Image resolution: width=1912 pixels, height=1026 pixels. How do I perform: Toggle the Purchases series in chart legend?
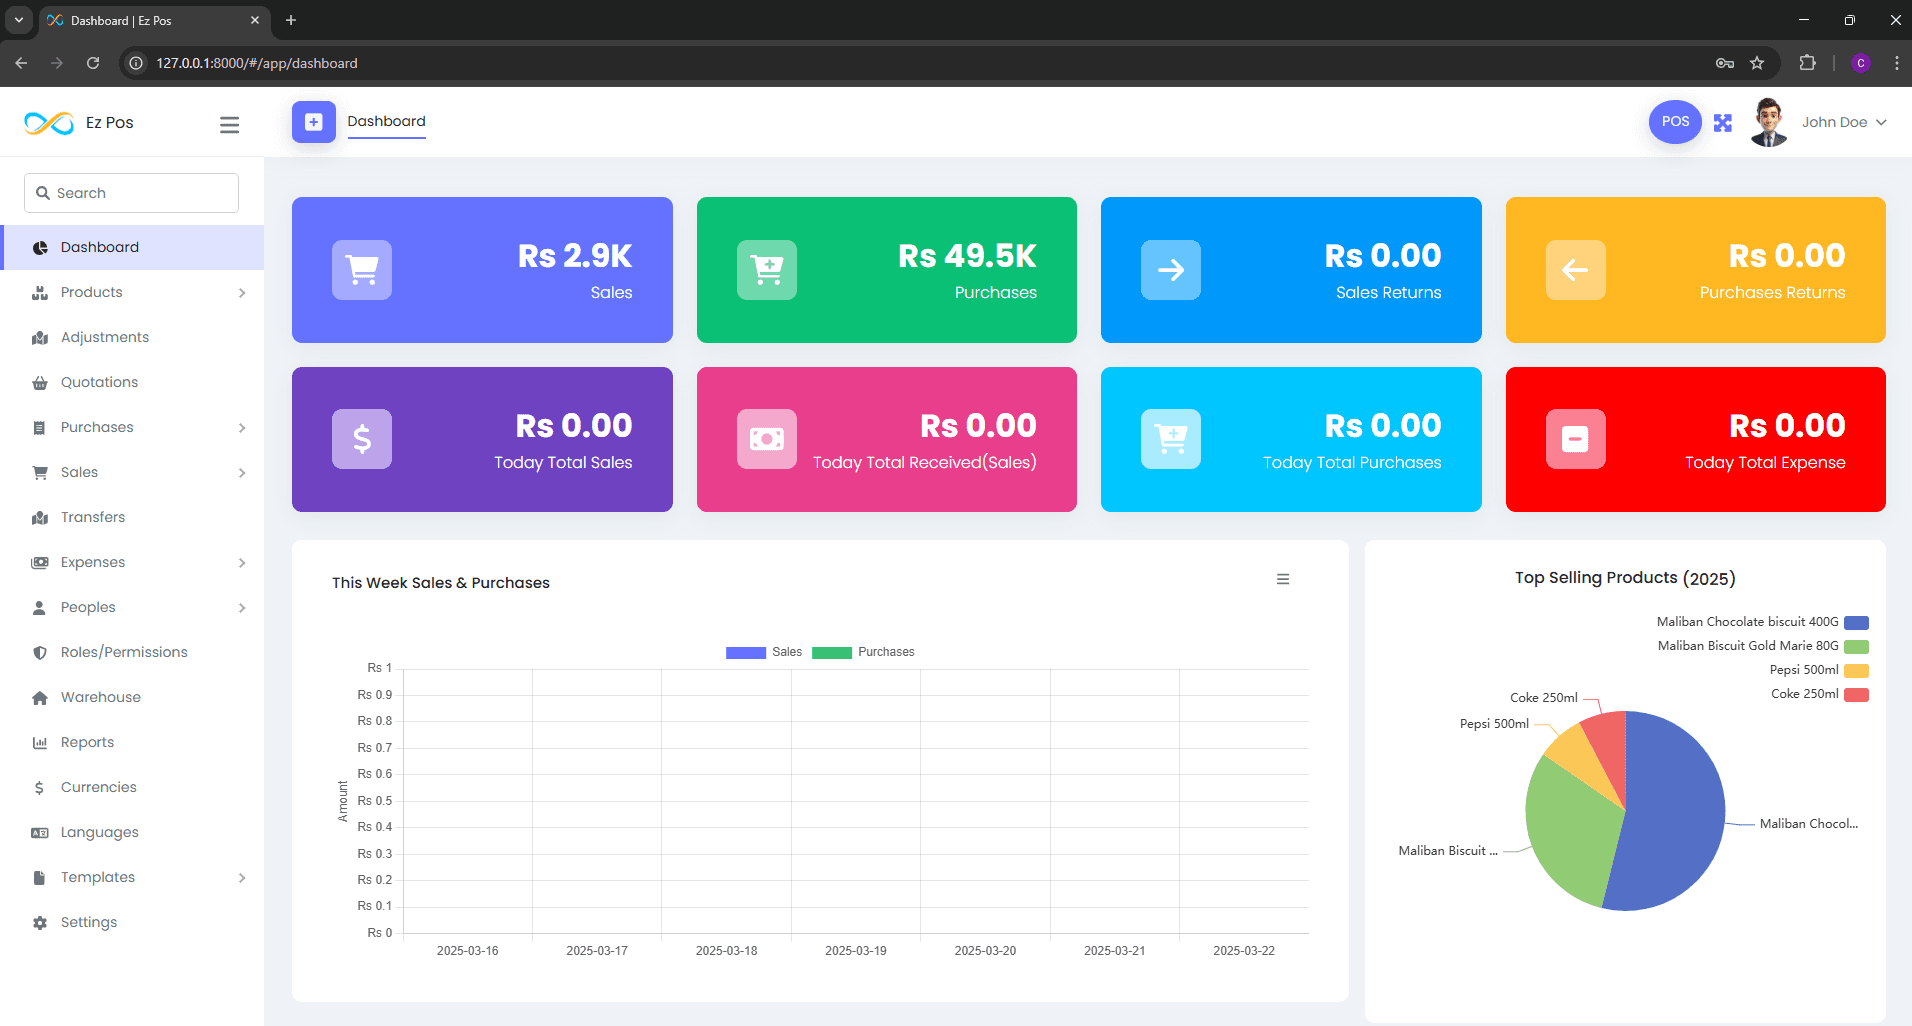[x=864, y=652]
